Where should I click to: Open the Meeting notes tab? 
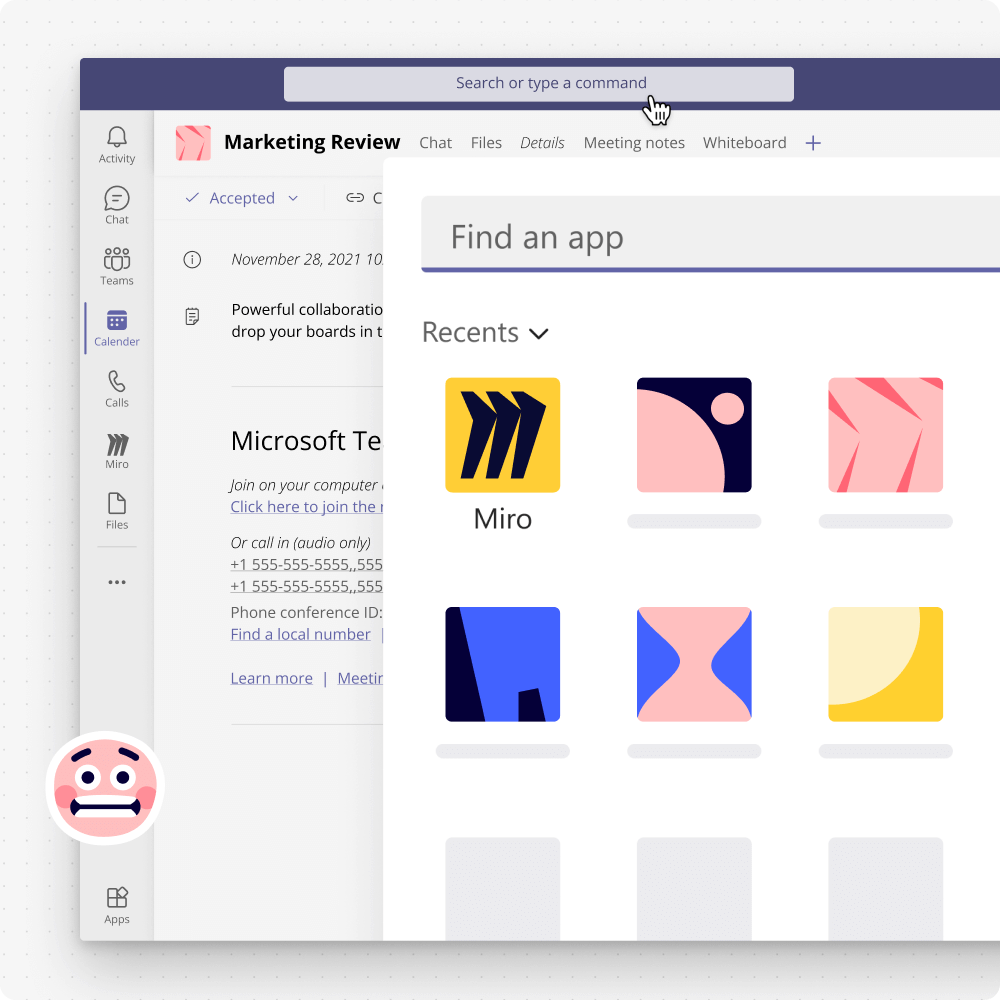click(634, 142)
